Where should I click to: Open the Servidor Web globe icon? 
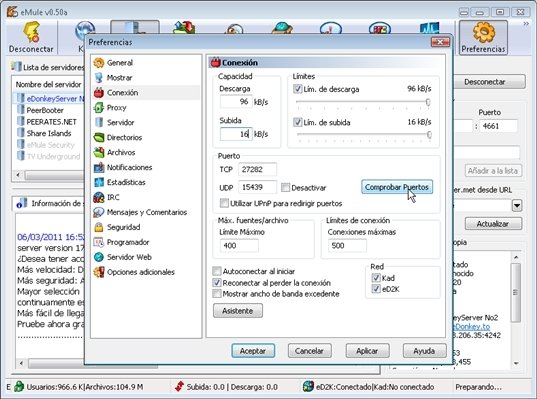(x=99, y=257)
